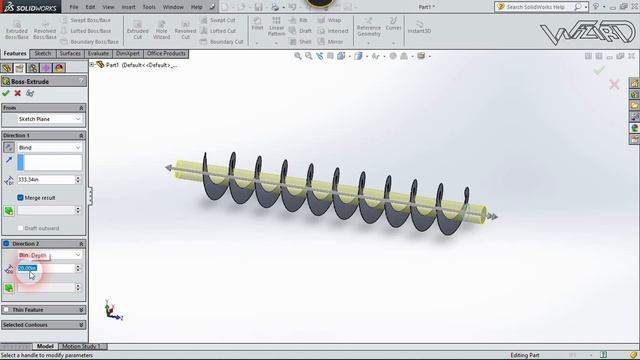Turn on draft in Direction 2
640x360 pixels.
(9, 288)
